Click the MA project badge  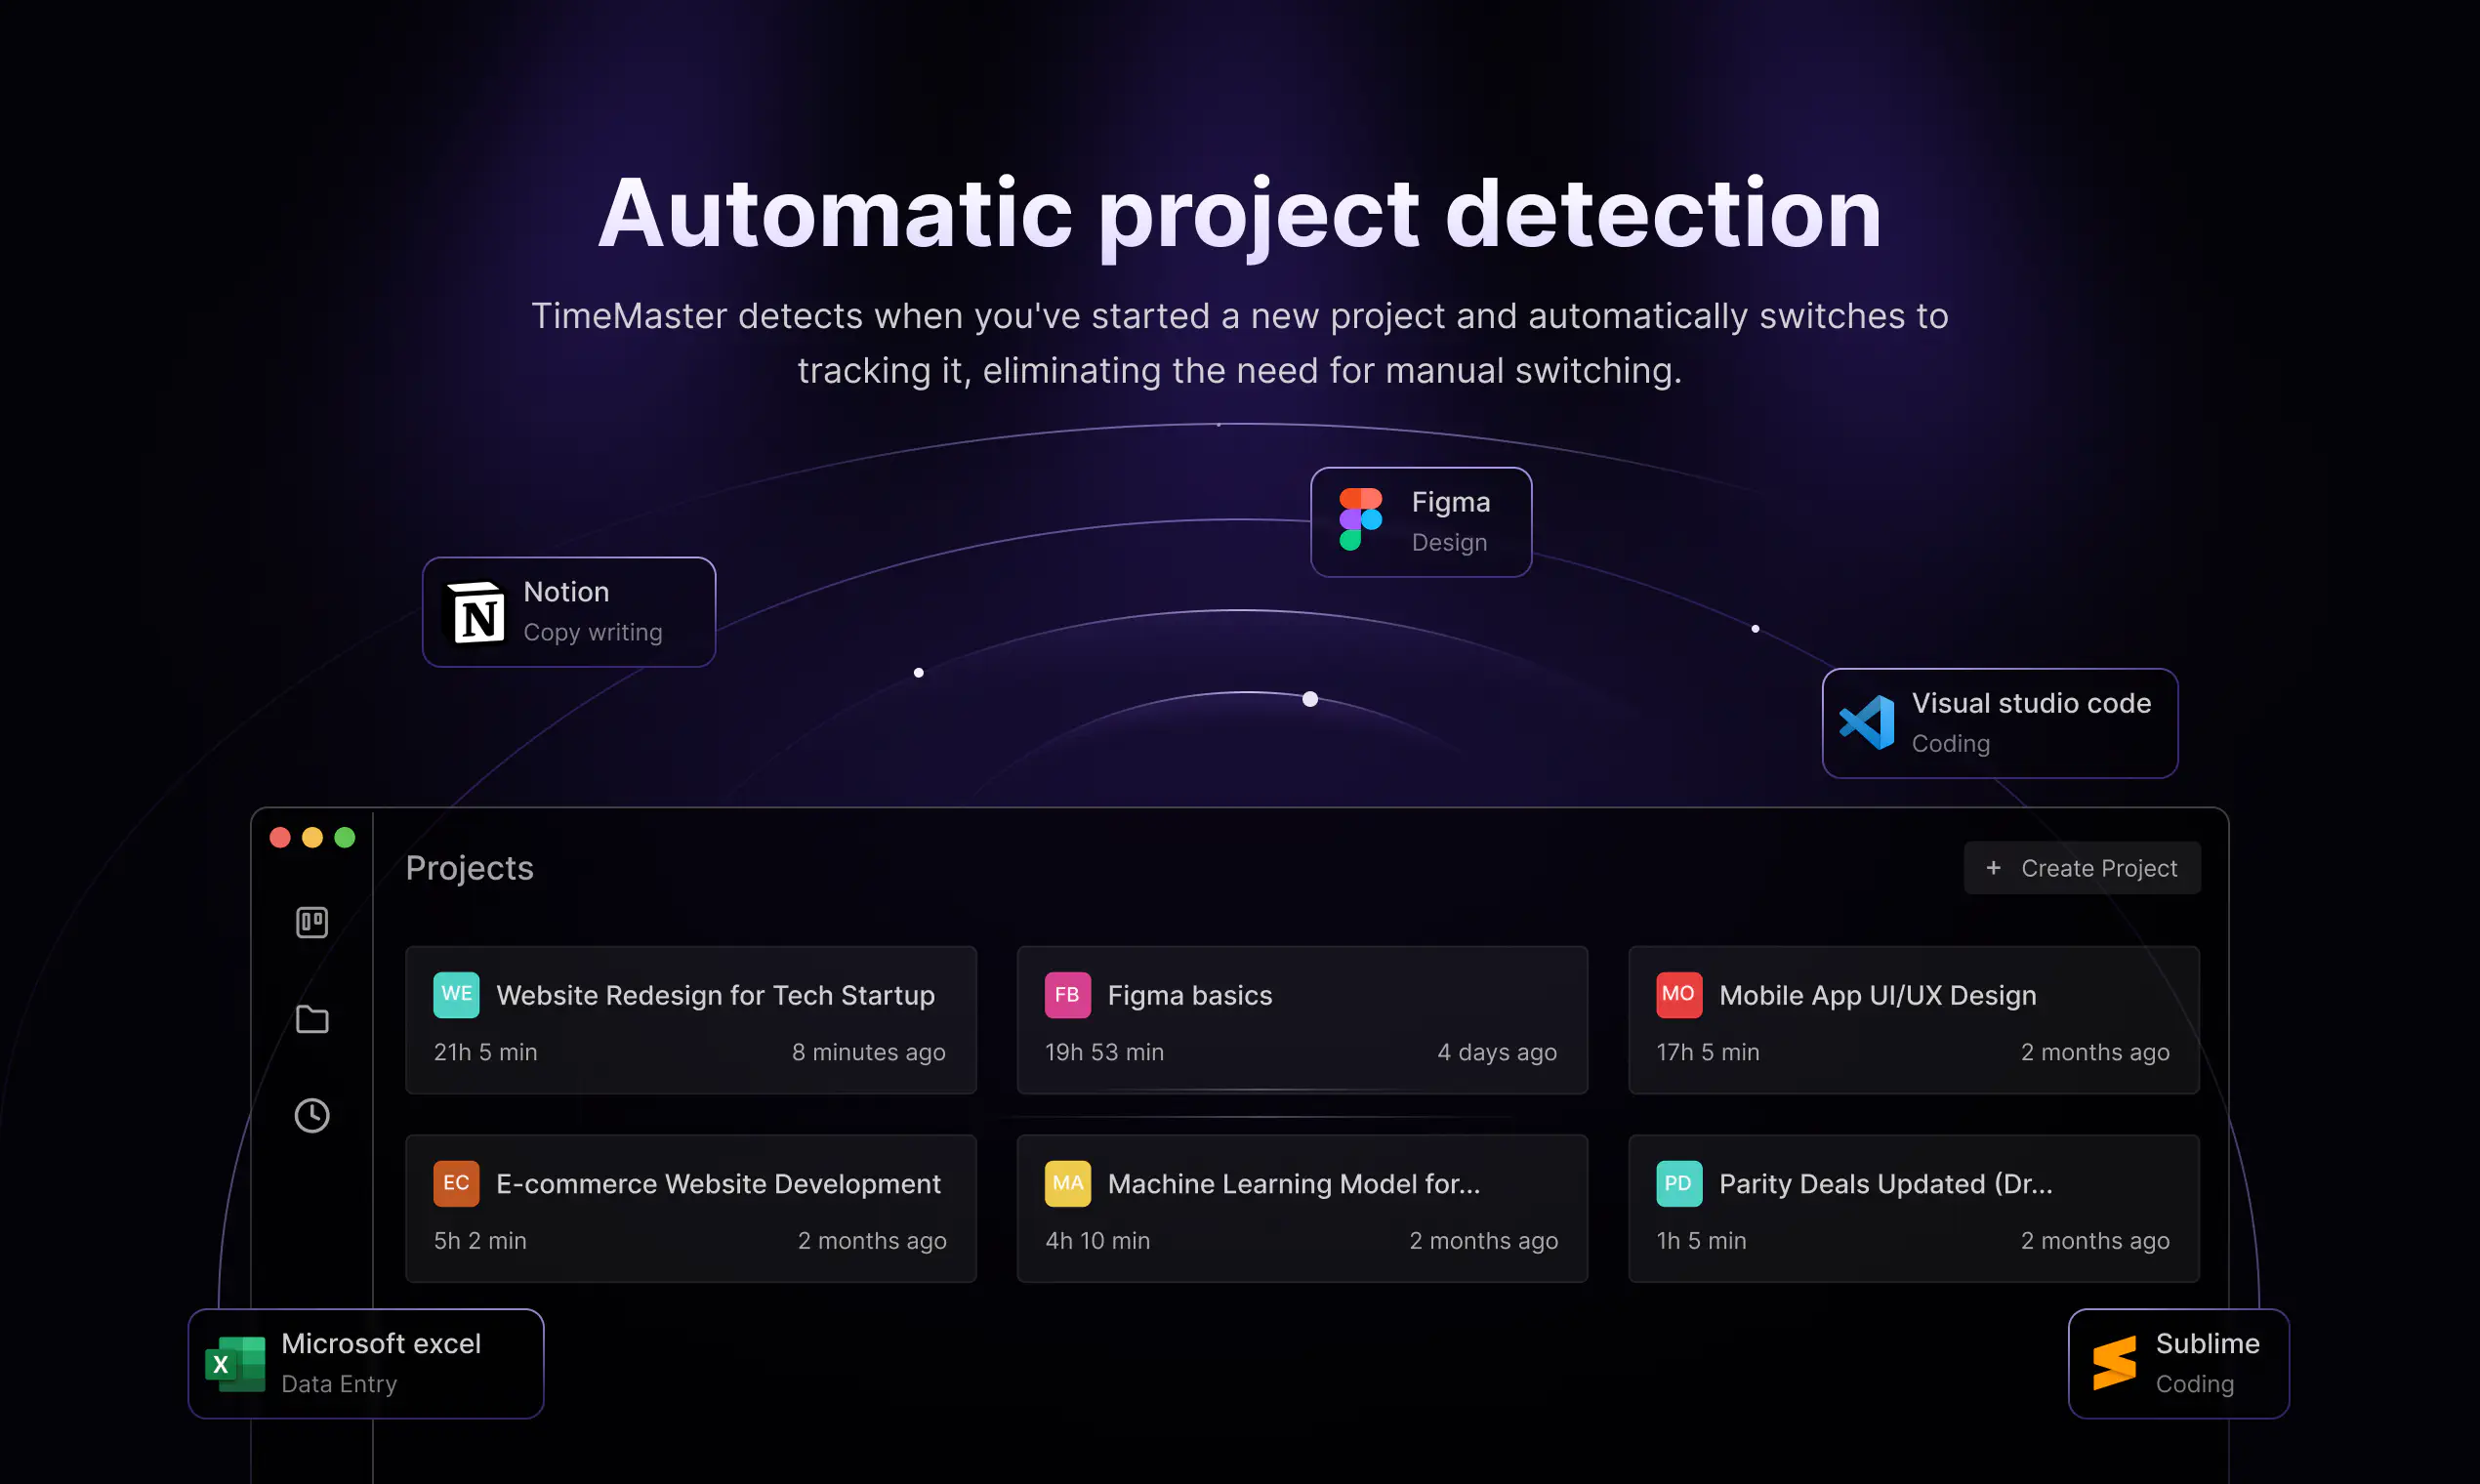click(1067, 1183)
